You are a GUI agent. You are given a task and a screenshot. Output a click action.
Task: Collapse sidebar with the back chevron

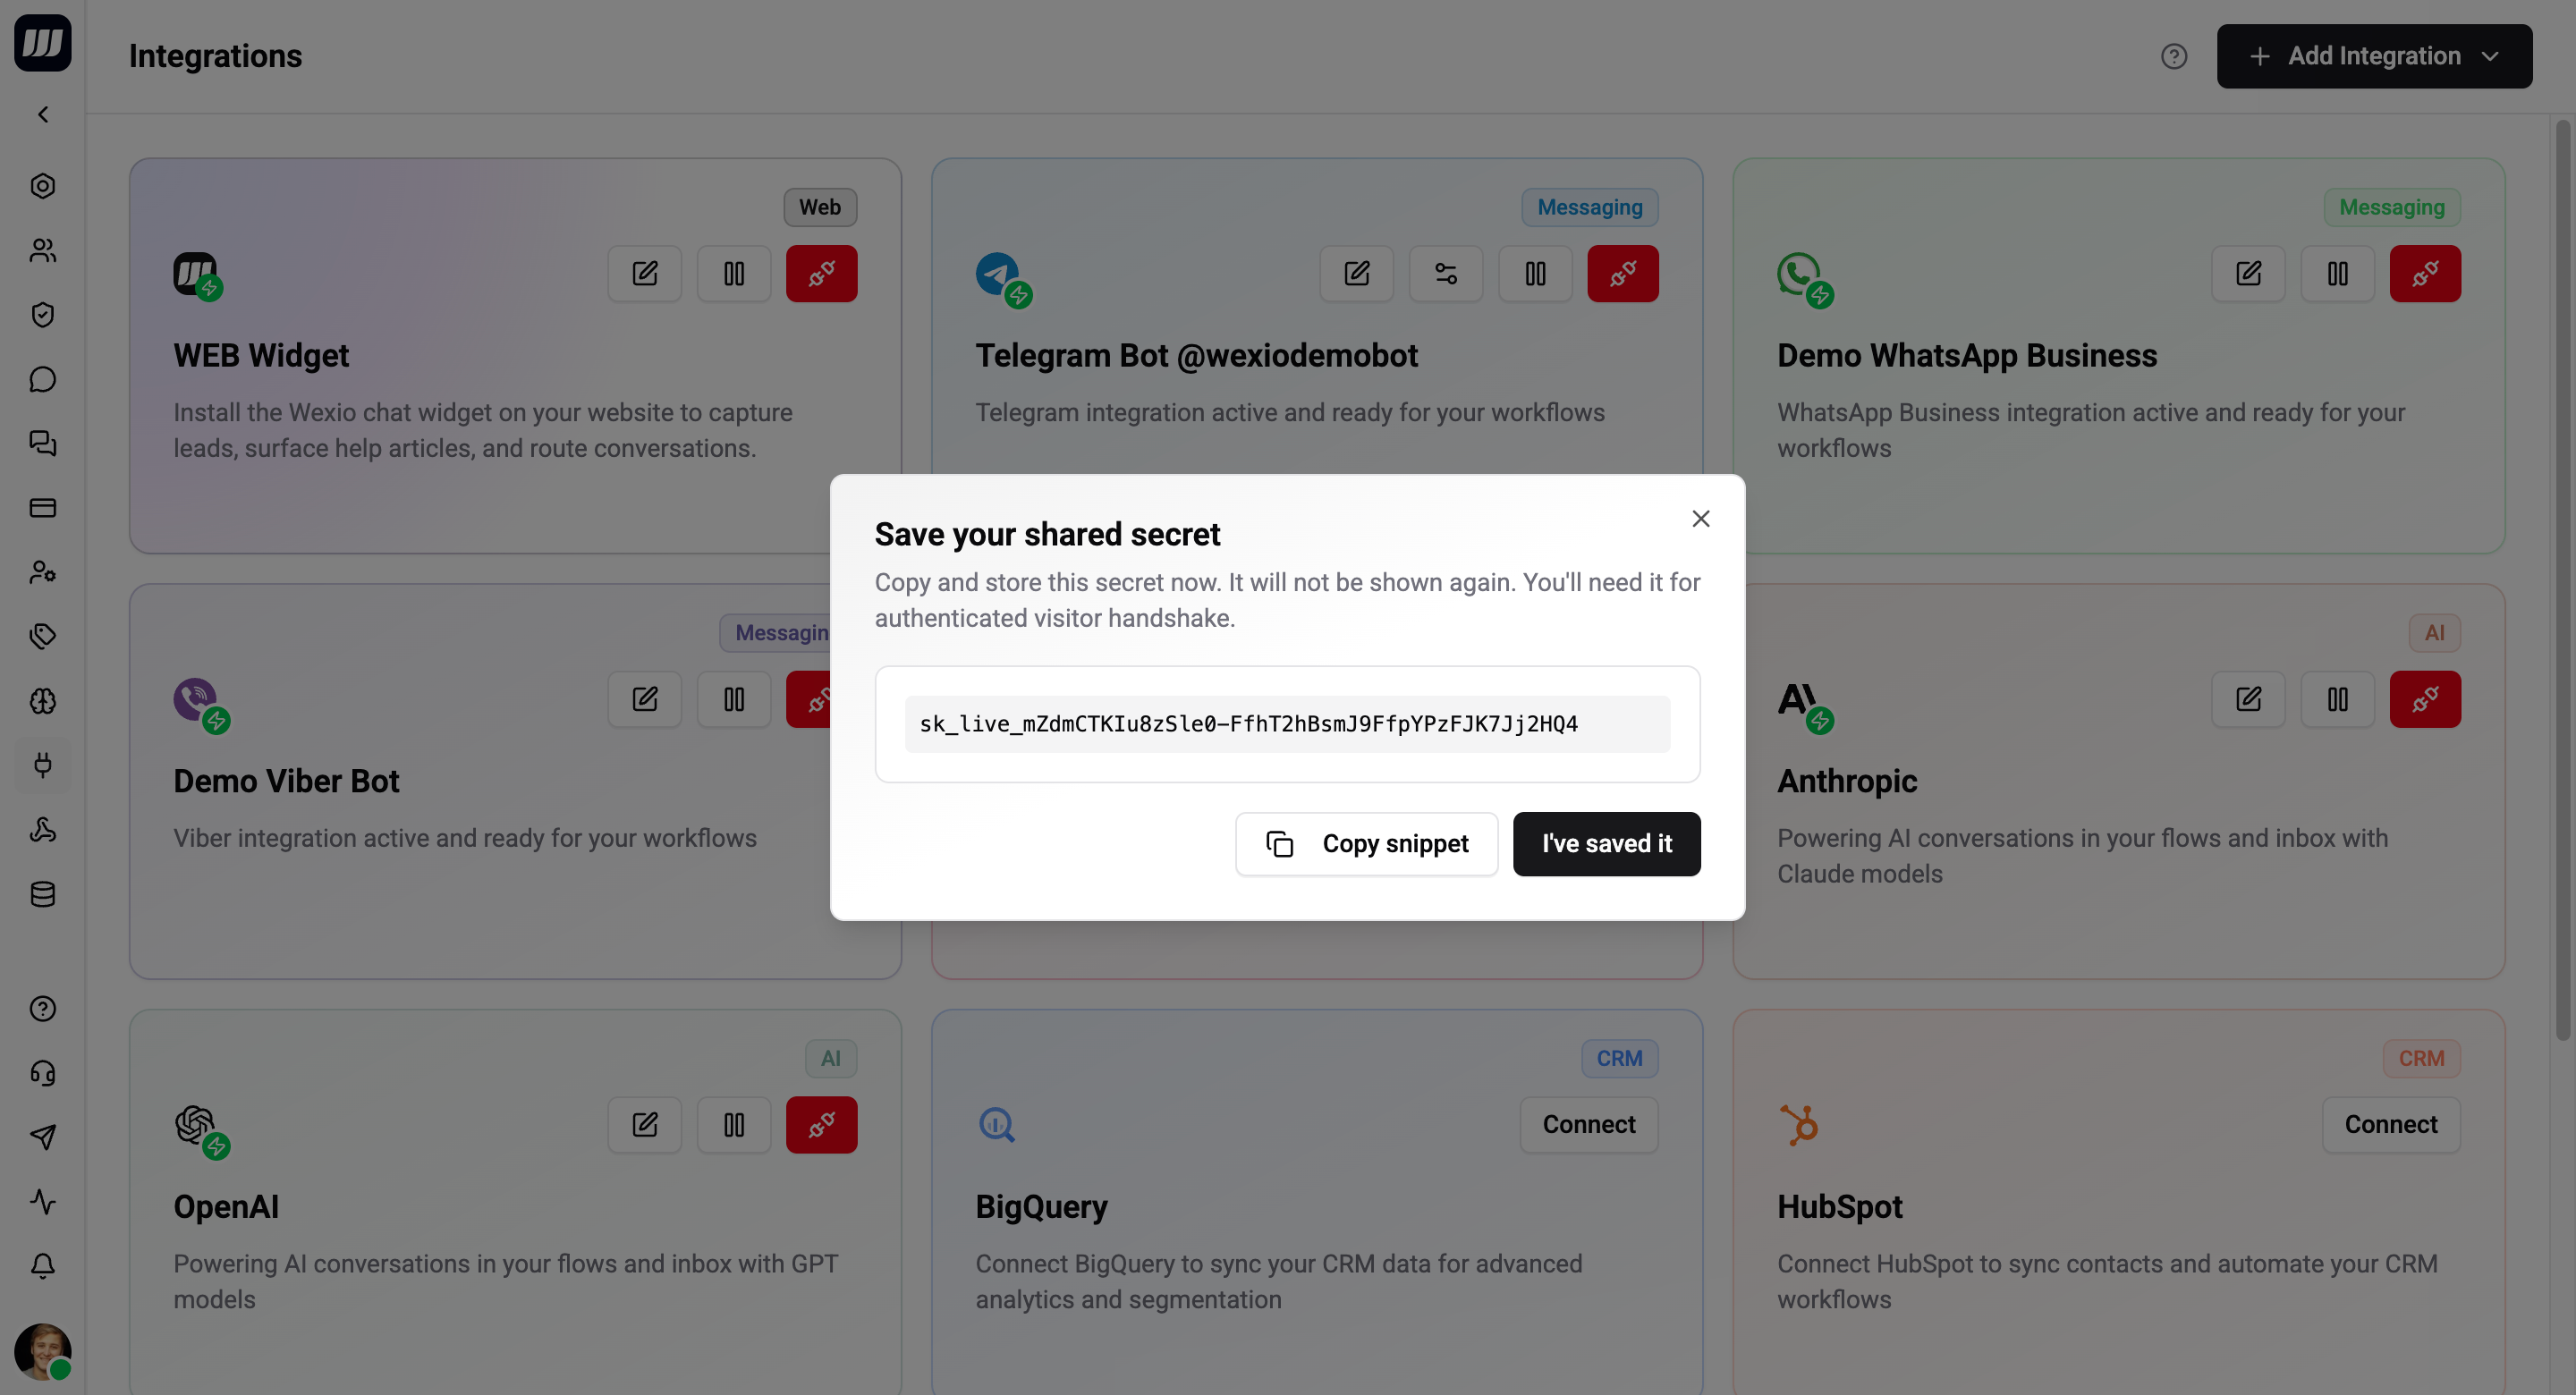pos(43,115)
